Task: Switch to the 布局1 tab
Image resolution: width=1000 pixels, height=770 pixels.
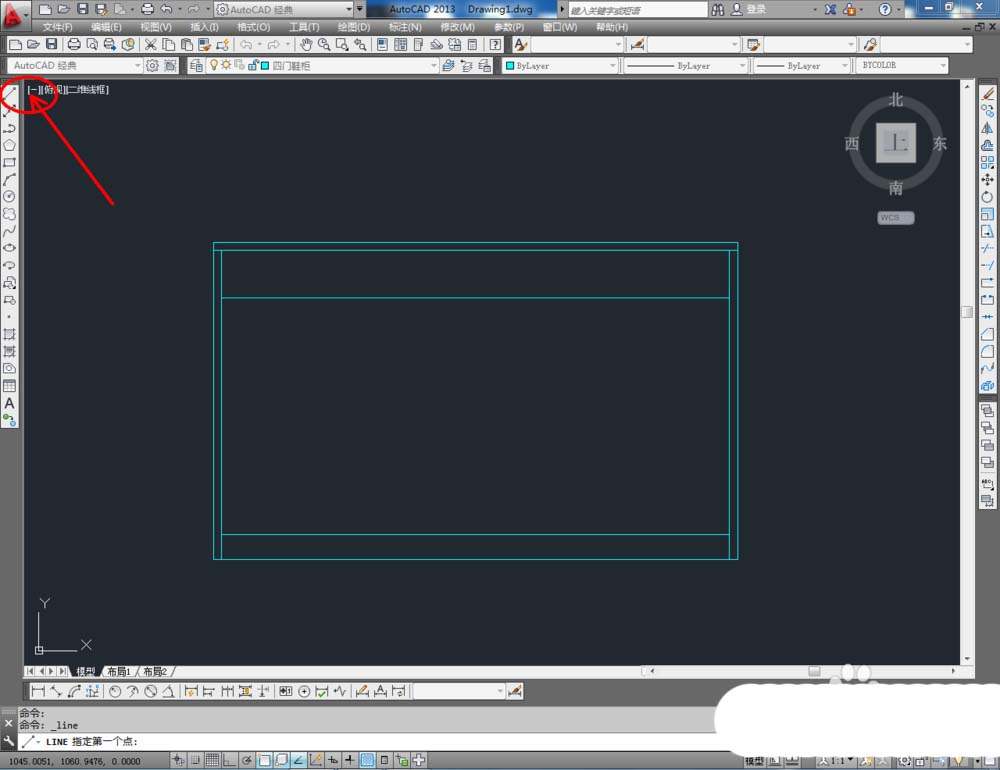Action: pos(119,671)
